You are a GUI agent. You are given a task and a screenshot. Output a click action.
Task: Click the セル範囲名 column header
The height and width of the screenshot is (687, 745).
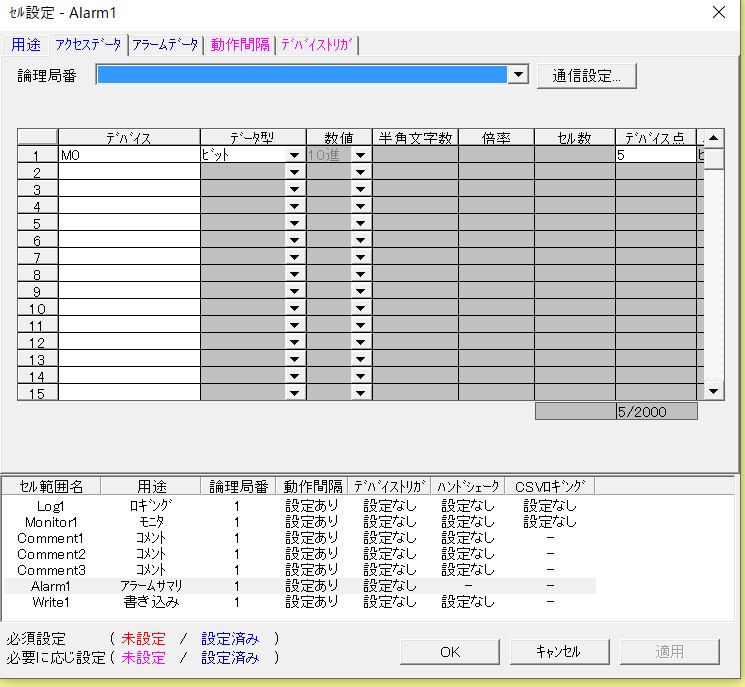click(51, 487)
